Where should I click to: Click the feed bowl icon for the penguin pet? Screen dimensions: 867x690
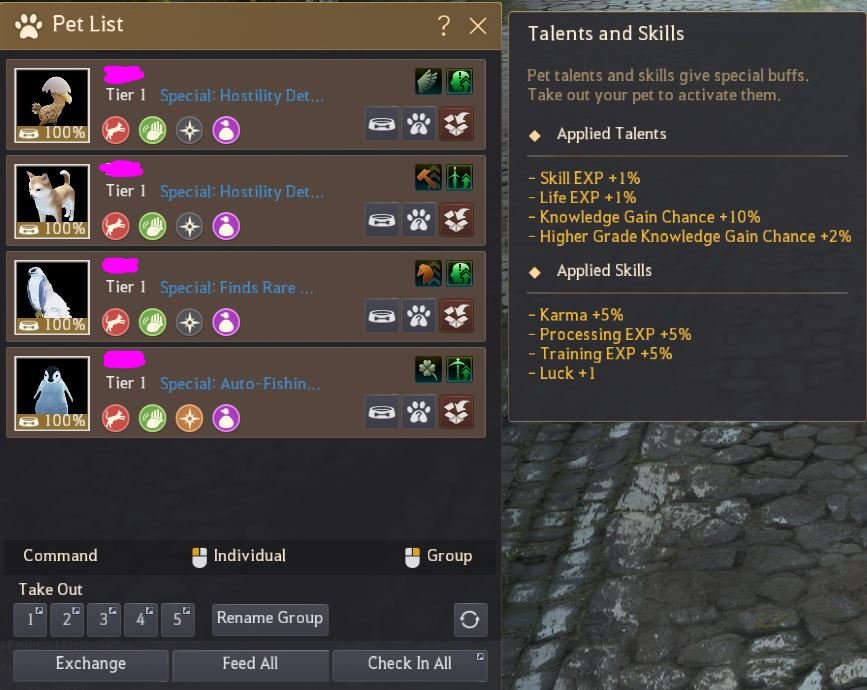click(x=382, y=412)
